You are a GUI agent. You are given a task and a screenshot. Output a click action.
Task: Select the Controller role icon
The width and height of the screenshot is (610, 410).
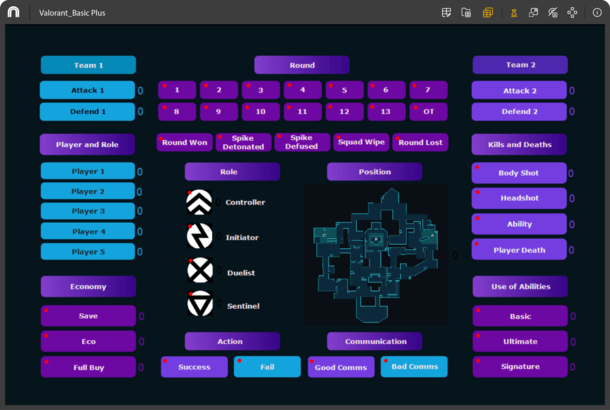[199, 202]
